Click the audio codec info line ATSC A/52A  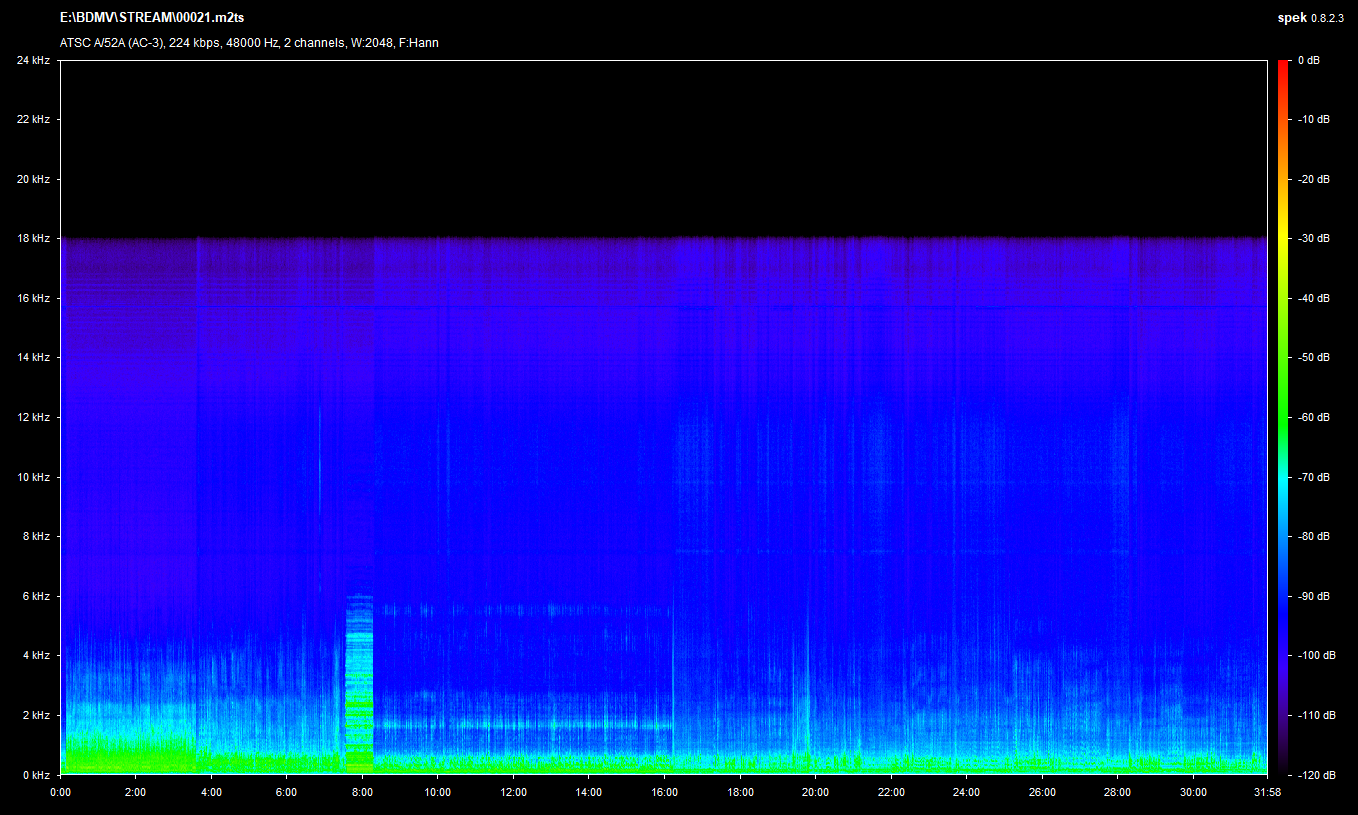[x=249, y=43]
